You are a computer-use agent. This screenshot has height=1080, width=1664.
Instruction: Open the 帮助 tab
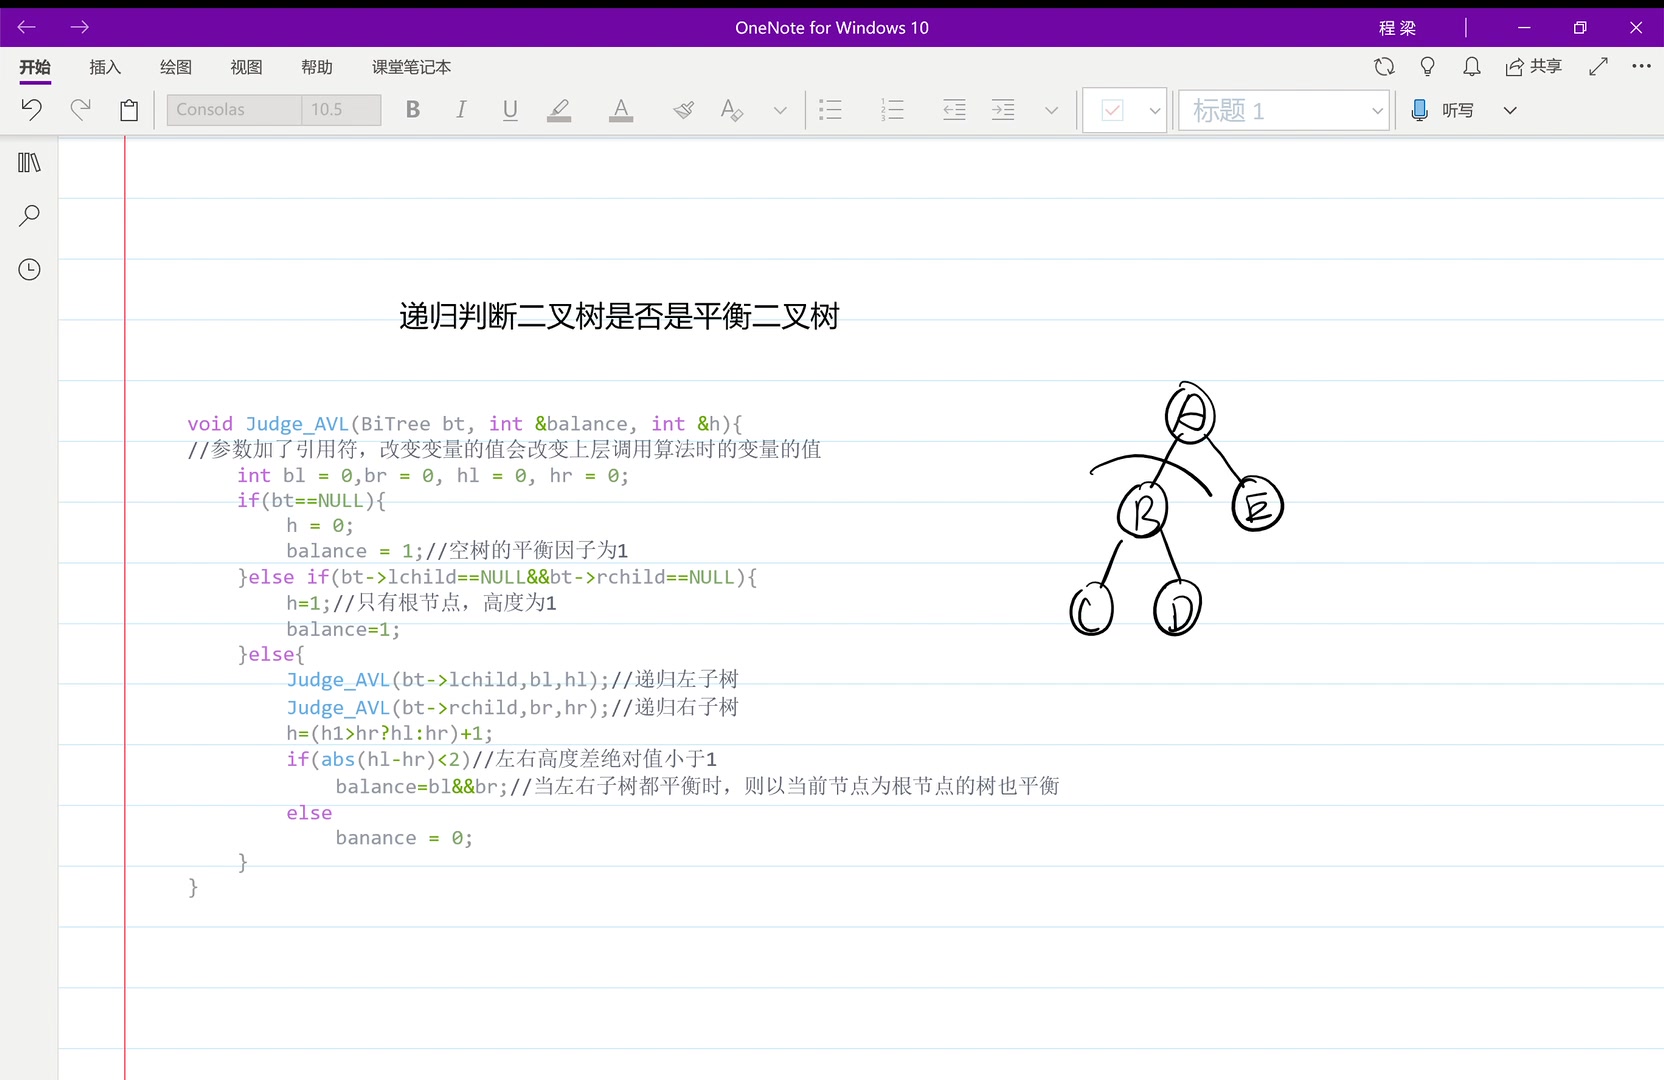pos(317,67)
